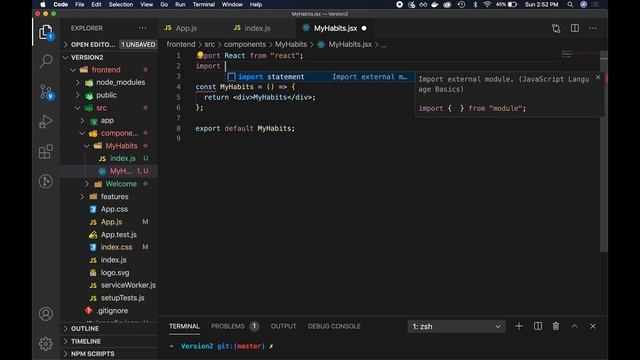Click the Explorer more actions ellipsis
This screenshot has width=640, height=360.
click(x=142, y=28)
